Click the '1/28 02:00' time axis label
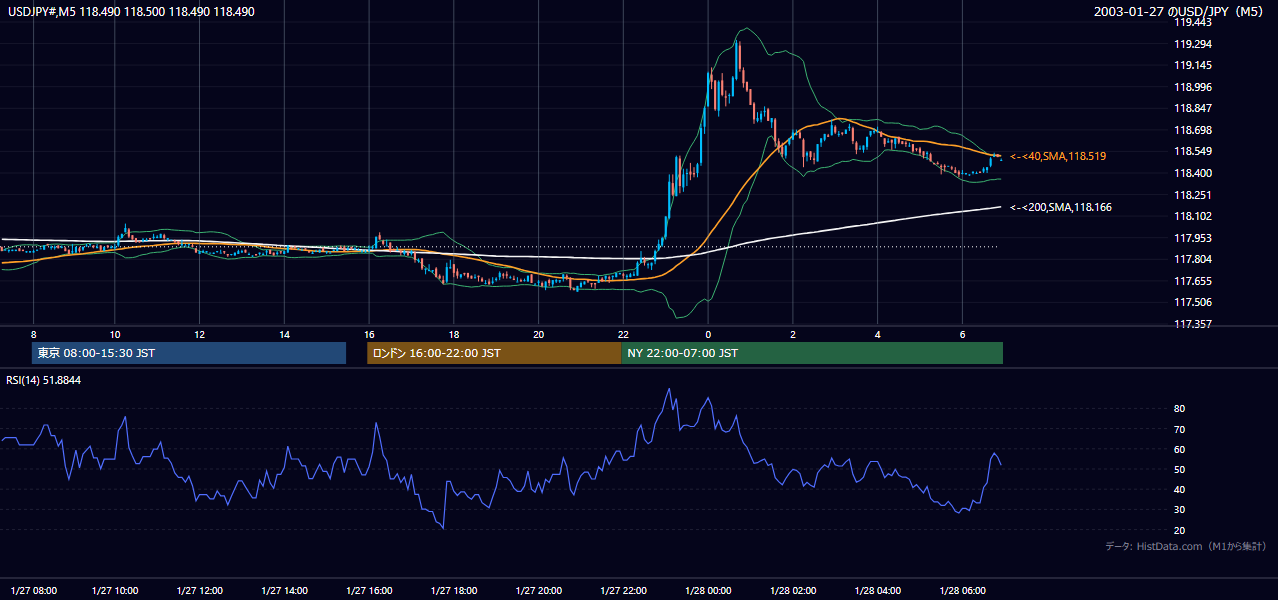This screenshot has height=600, width=1278. [793, 590]
